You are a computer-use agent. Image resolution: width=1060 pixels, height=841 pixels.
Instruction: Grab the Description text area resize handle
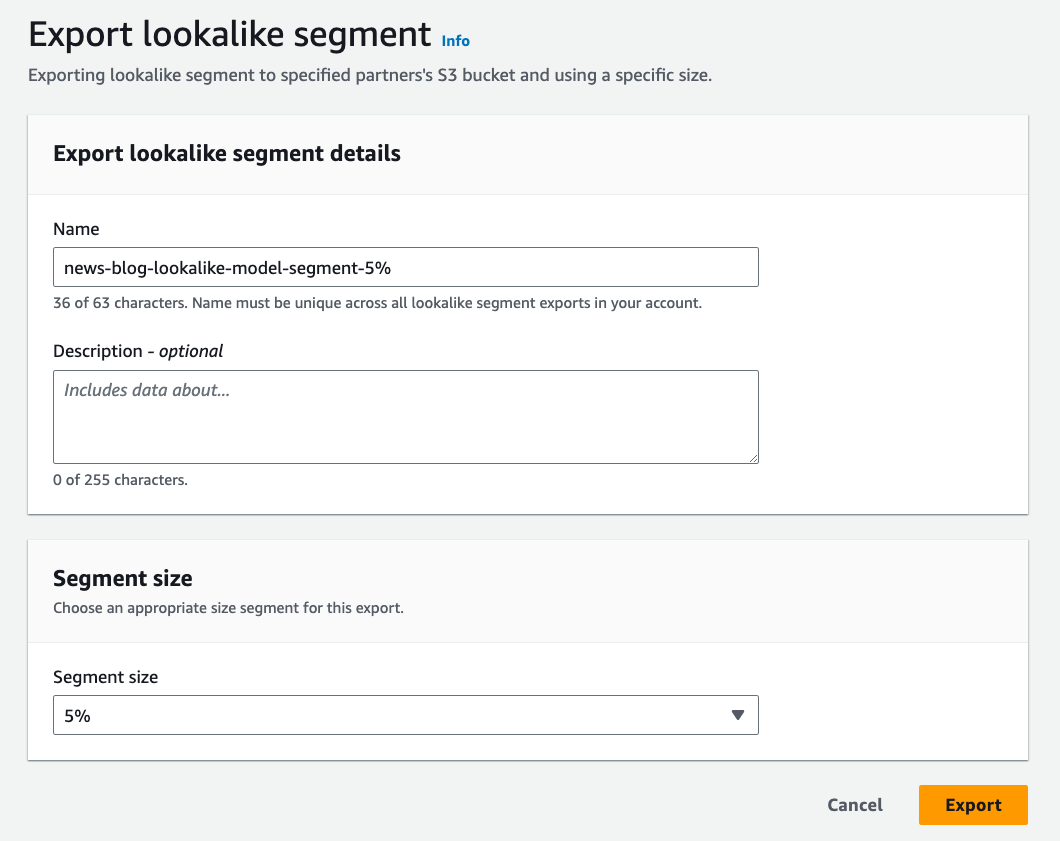[x=753, y=457]
